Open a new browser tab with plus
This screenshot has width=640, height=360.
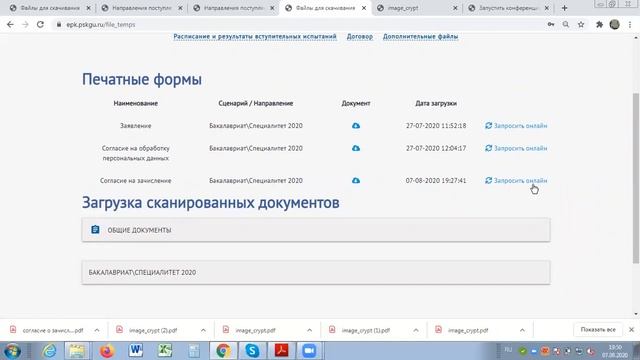click(564, 8)
